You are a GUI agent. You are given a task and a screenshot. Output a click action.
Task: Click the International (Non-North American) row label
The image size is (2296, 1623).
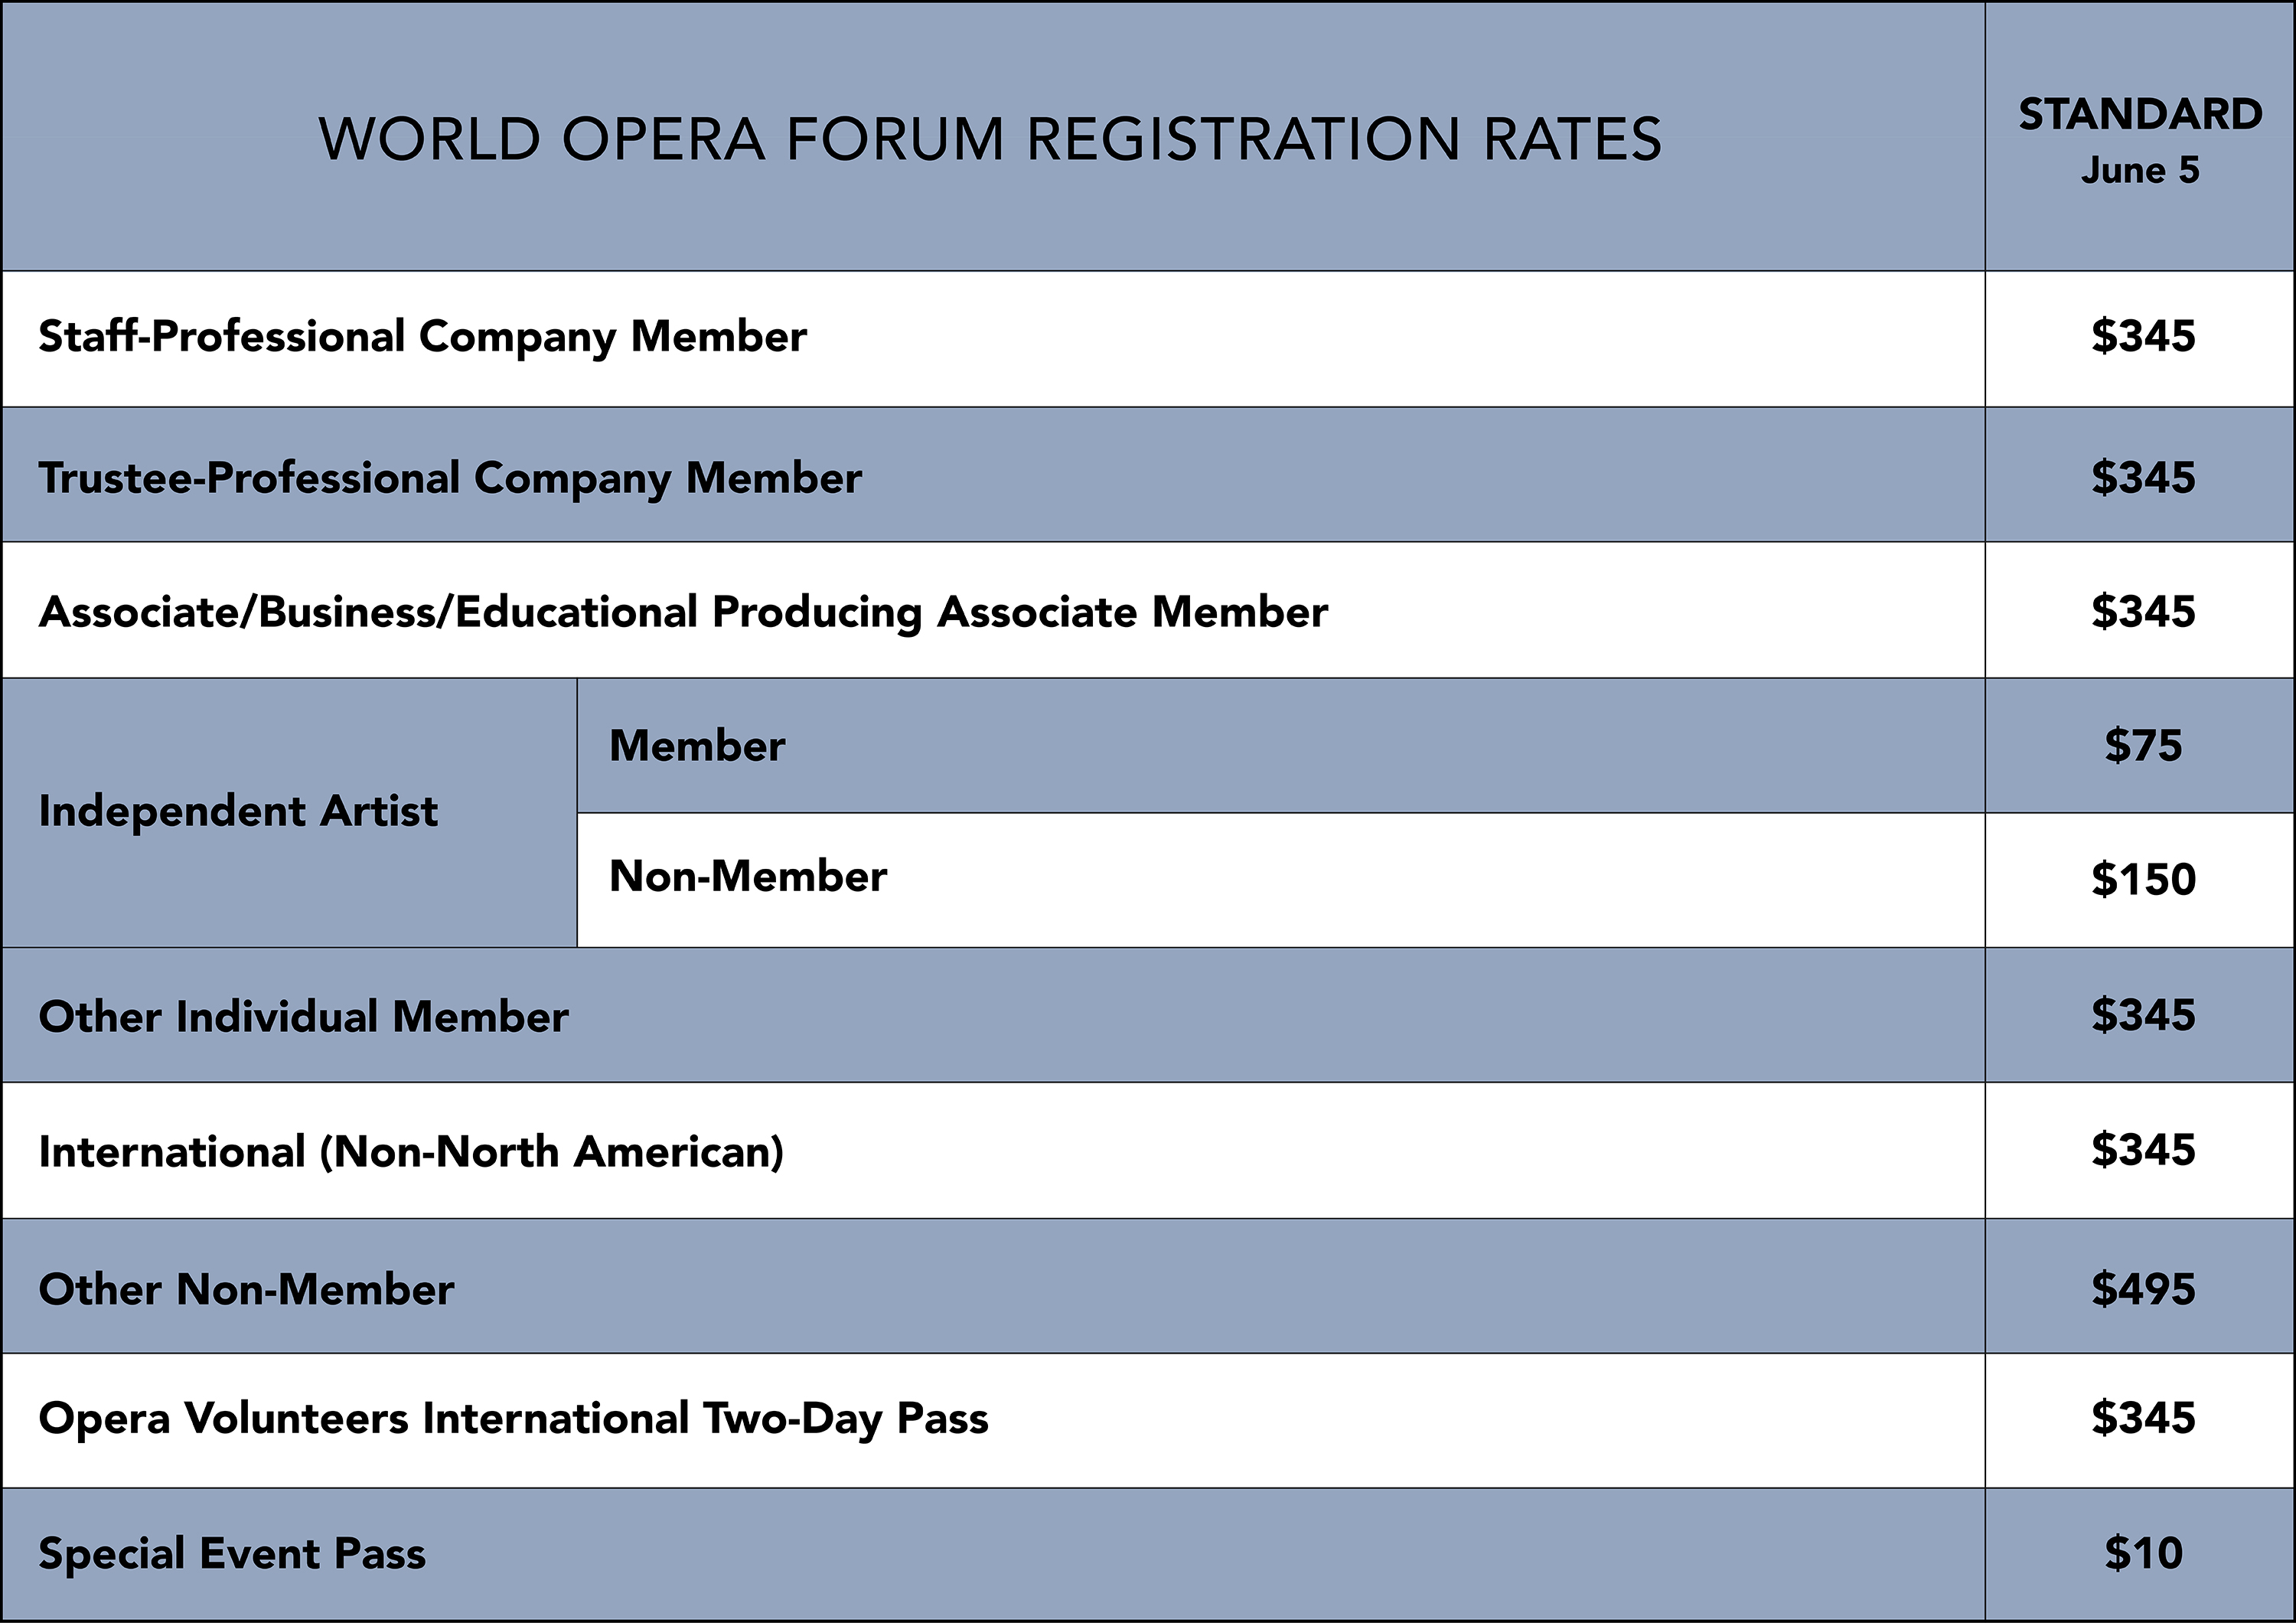[411, 1152]
